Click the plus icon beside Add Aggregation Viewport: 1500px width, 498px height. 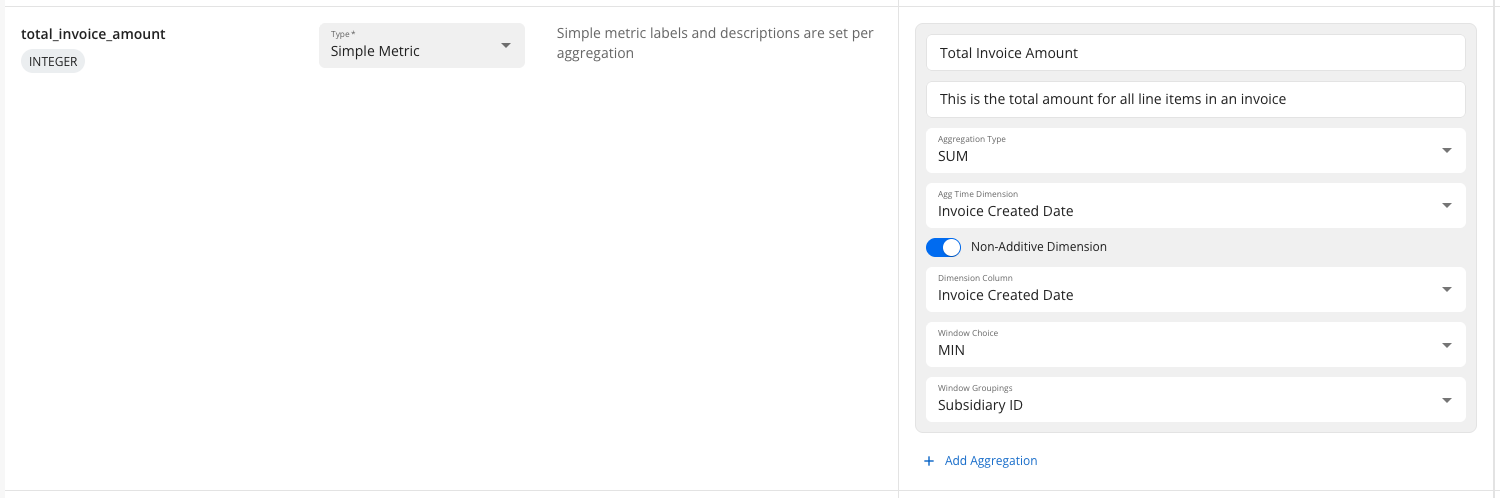tap(928, 461)
